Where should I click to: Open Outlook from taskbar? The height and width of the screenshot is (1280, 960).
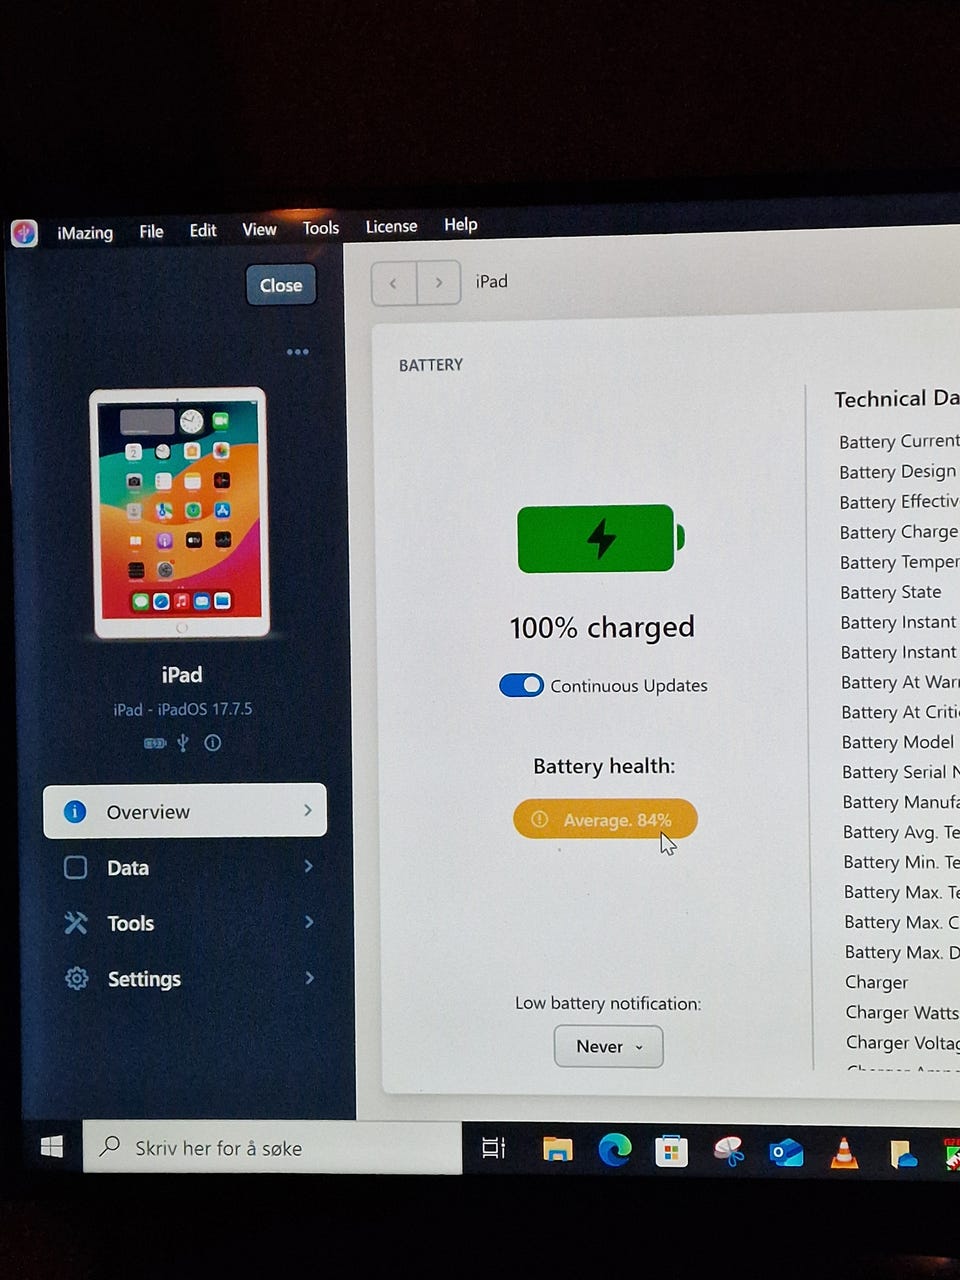pyautogui.click(x=786, y=1153)
